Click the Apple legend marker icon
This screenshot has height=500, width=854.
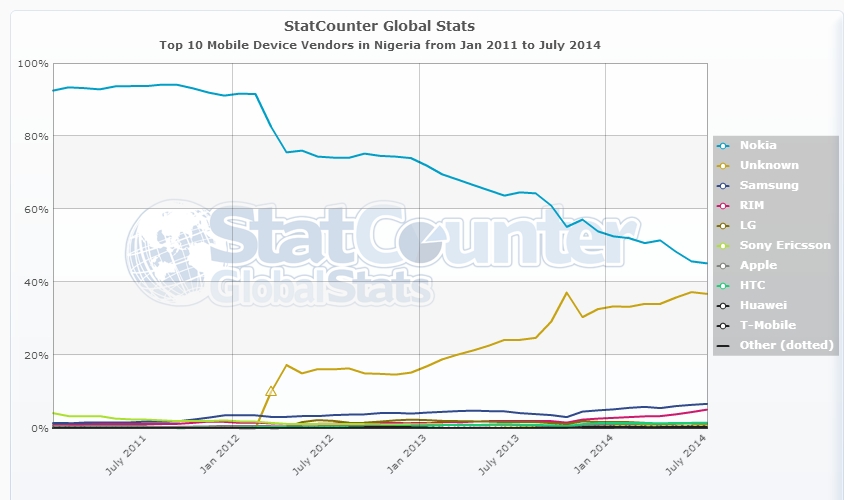(724, 265)
